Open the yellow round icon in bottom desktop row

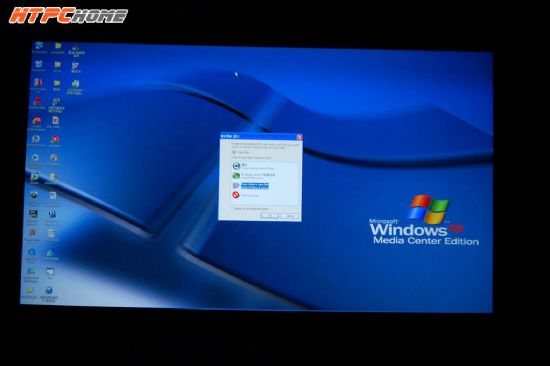pos(29,291)
